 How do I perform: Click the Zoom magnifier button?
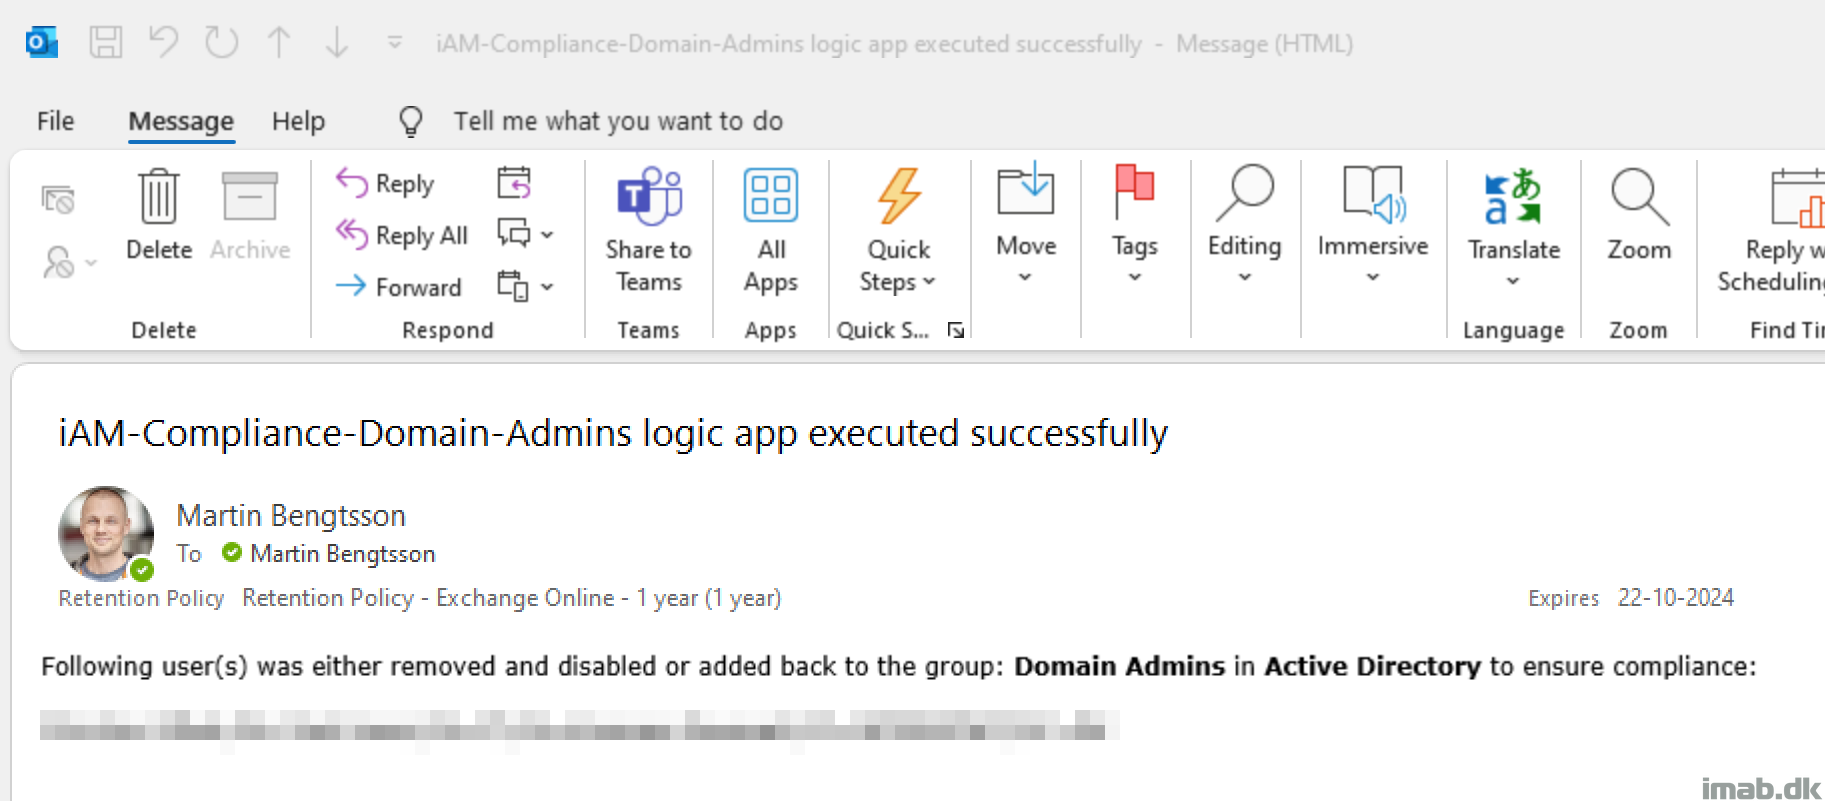coord(1639,215)
